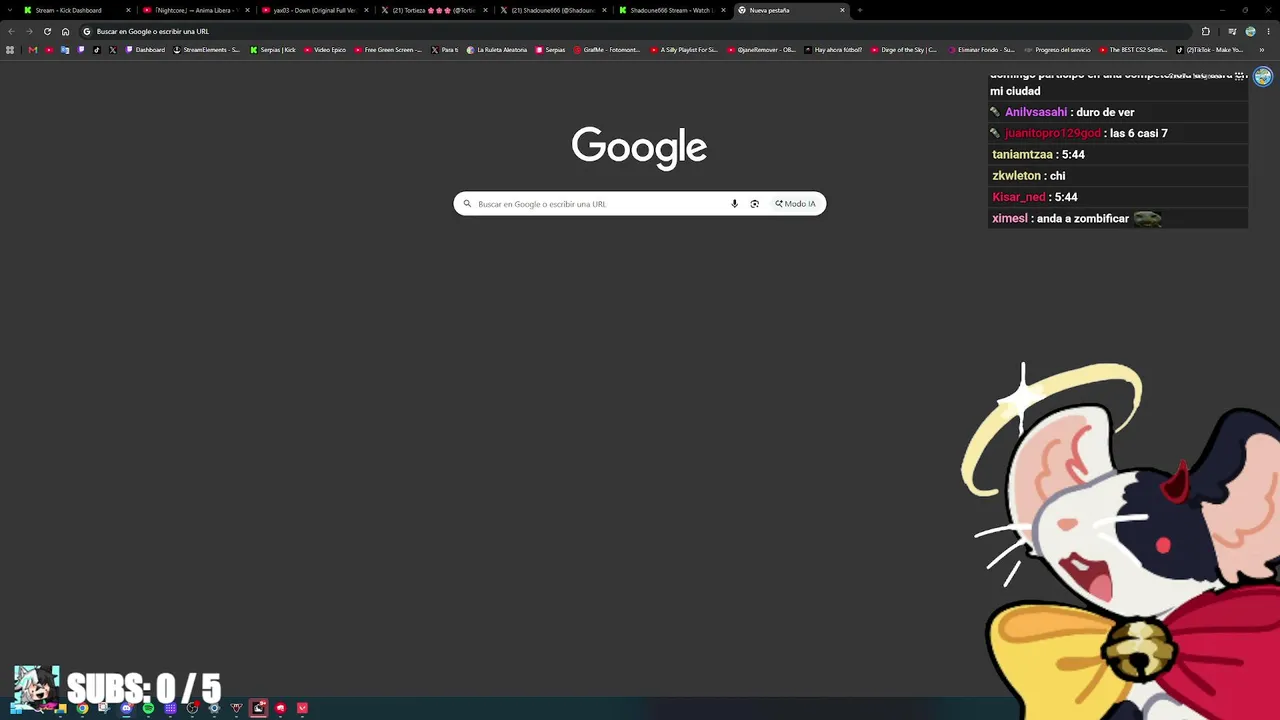
Task: Open the Gmail bookmark
Action: (x=32, y=50)
